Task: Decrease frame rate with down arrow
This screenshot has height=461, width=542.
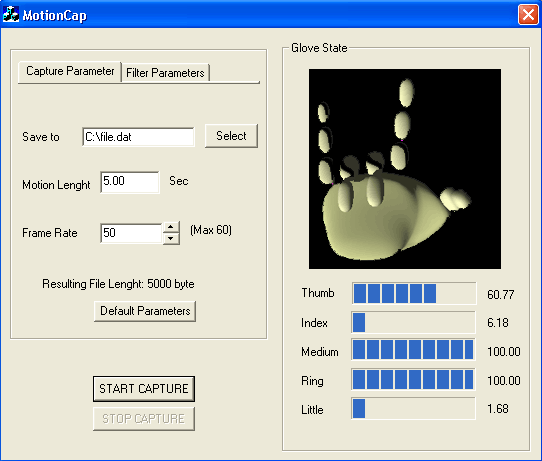Action: [171, 238]
